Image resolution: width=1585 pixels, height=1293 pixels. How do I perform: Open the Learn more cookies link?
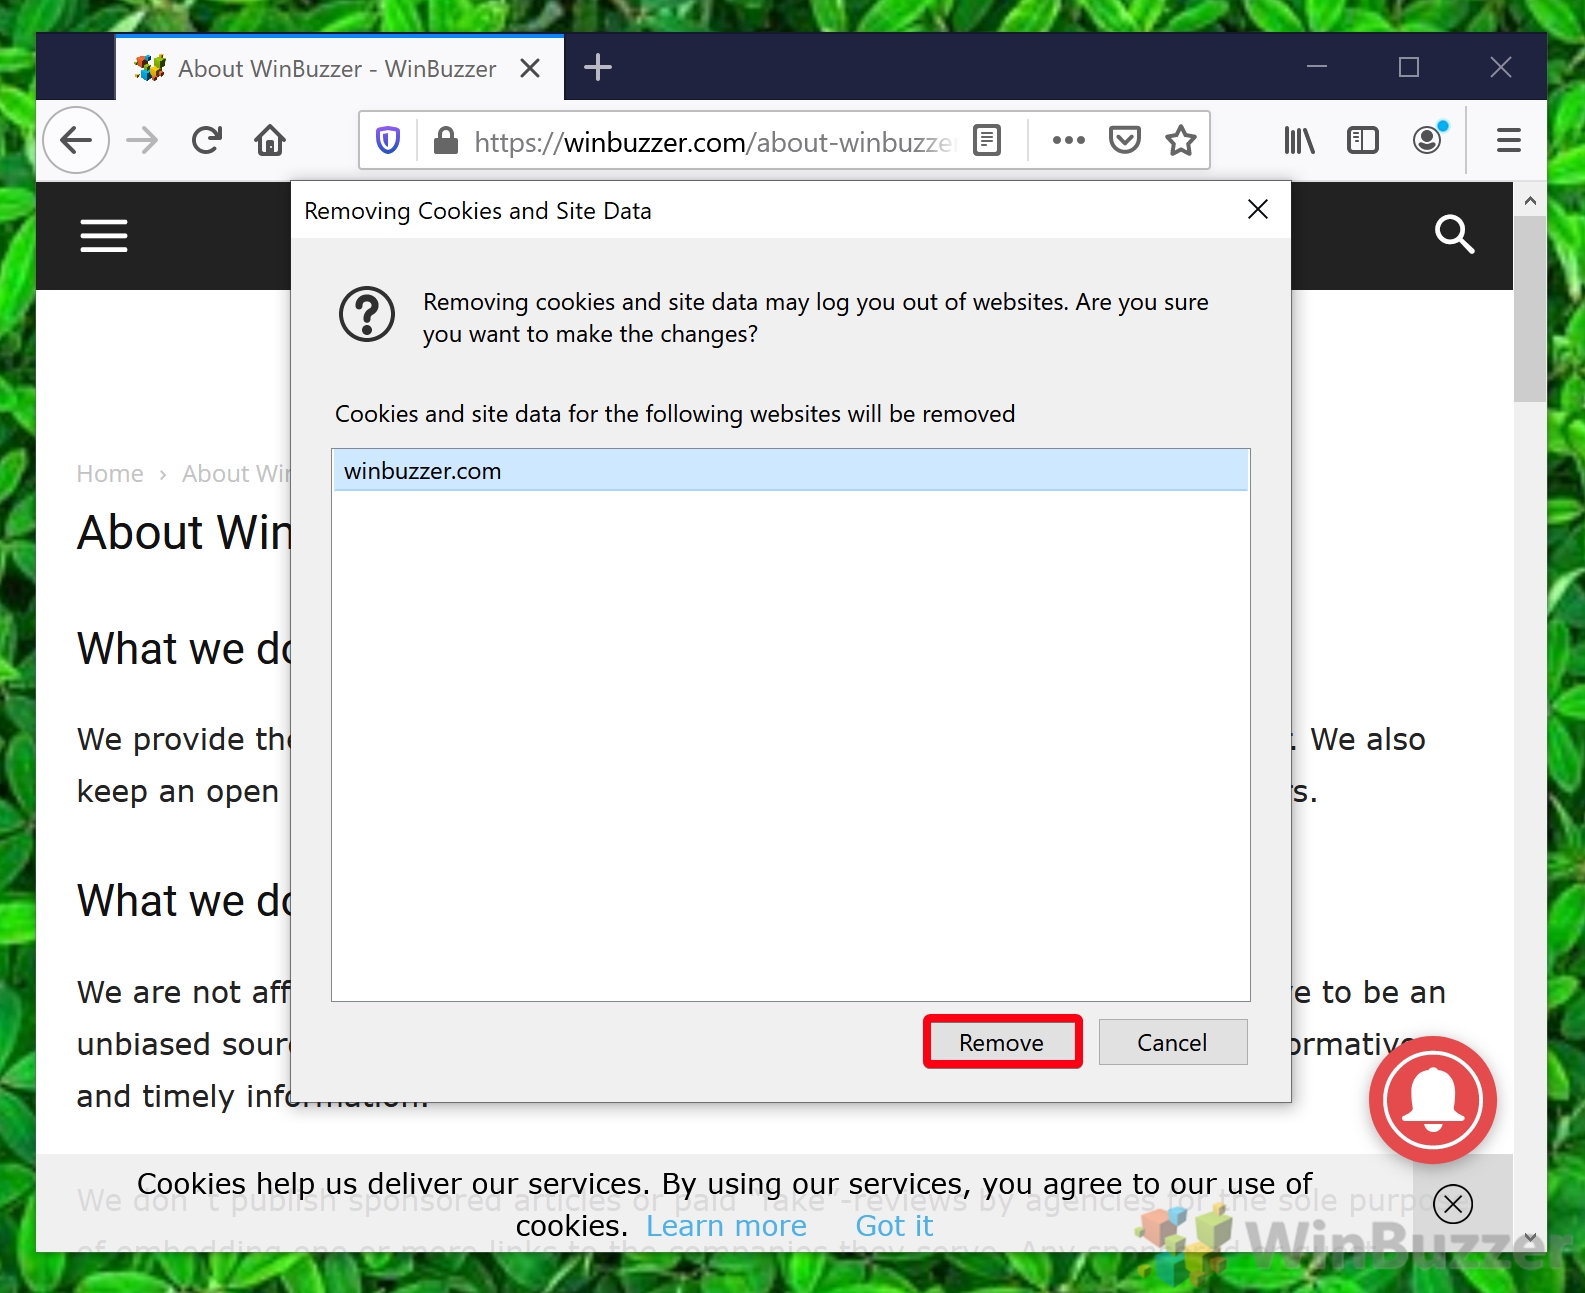coord(726,1226)
